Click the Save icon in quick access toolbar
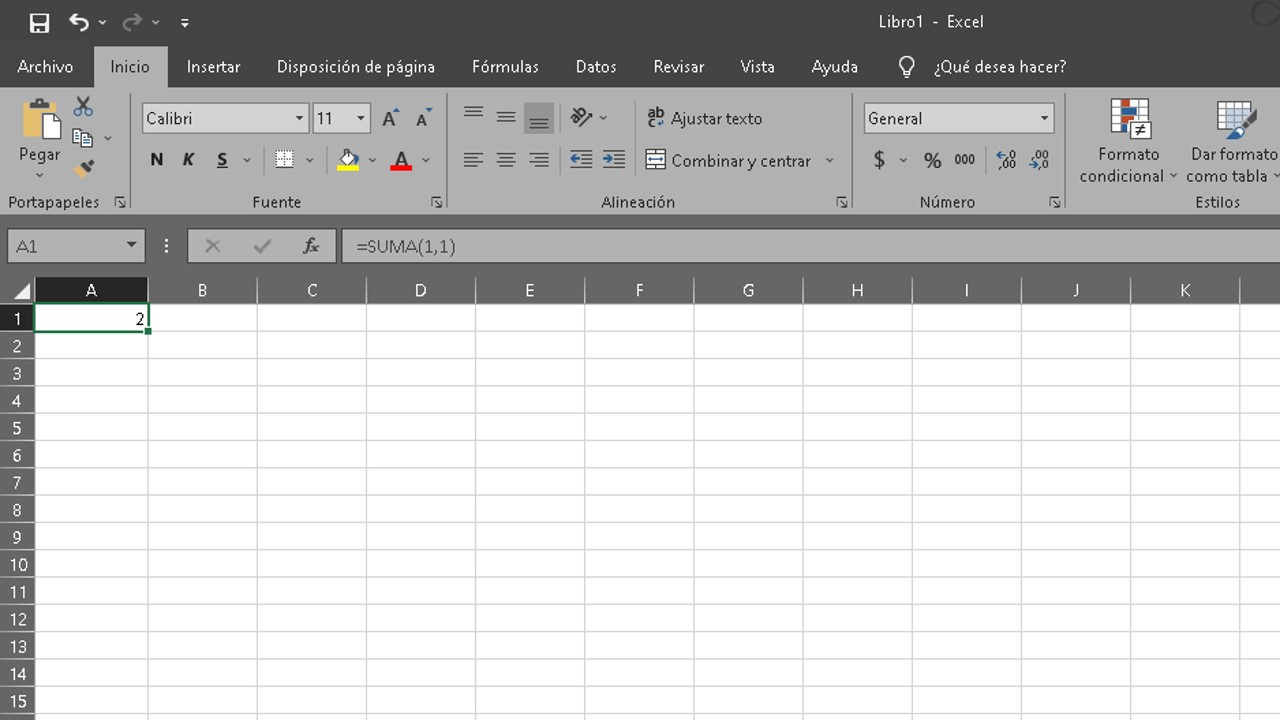The image size is (1280, 720). 39,22
